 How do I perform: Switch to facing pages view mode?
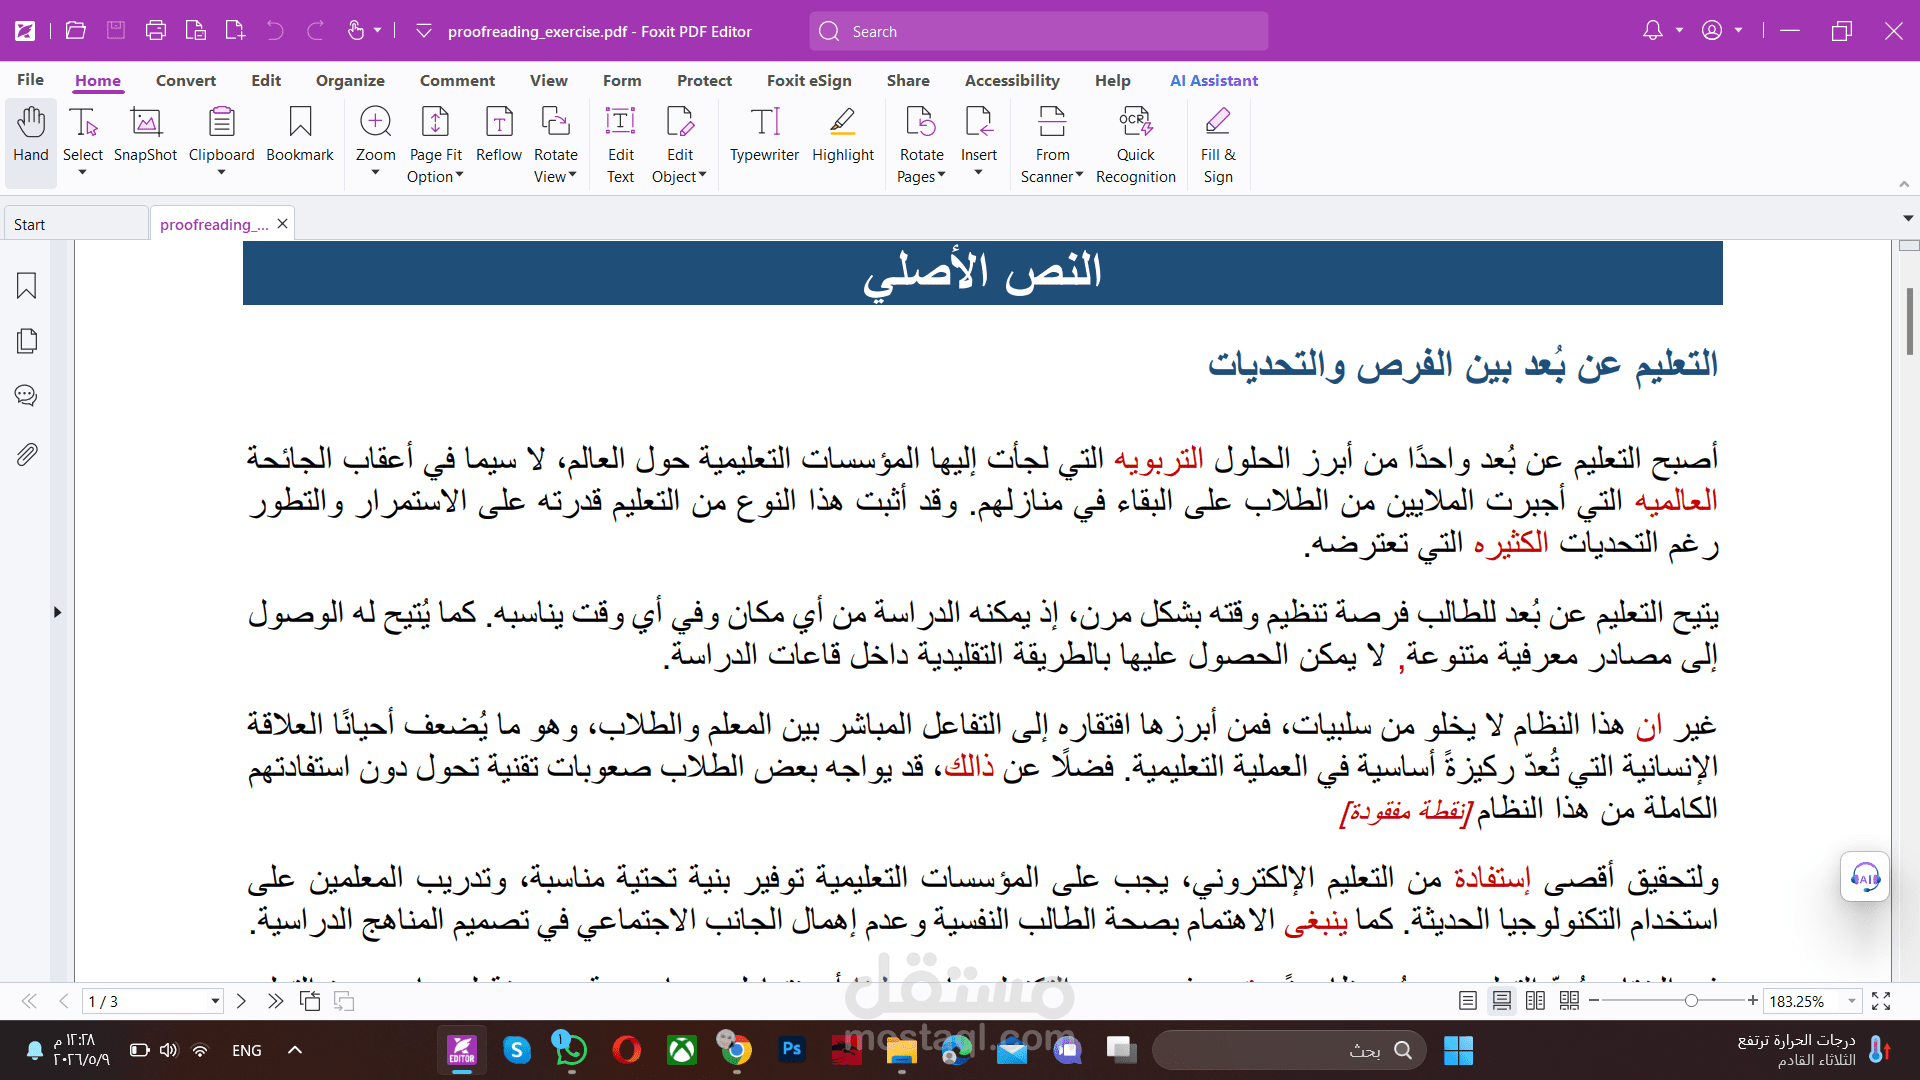[x=1536, y=1001]
